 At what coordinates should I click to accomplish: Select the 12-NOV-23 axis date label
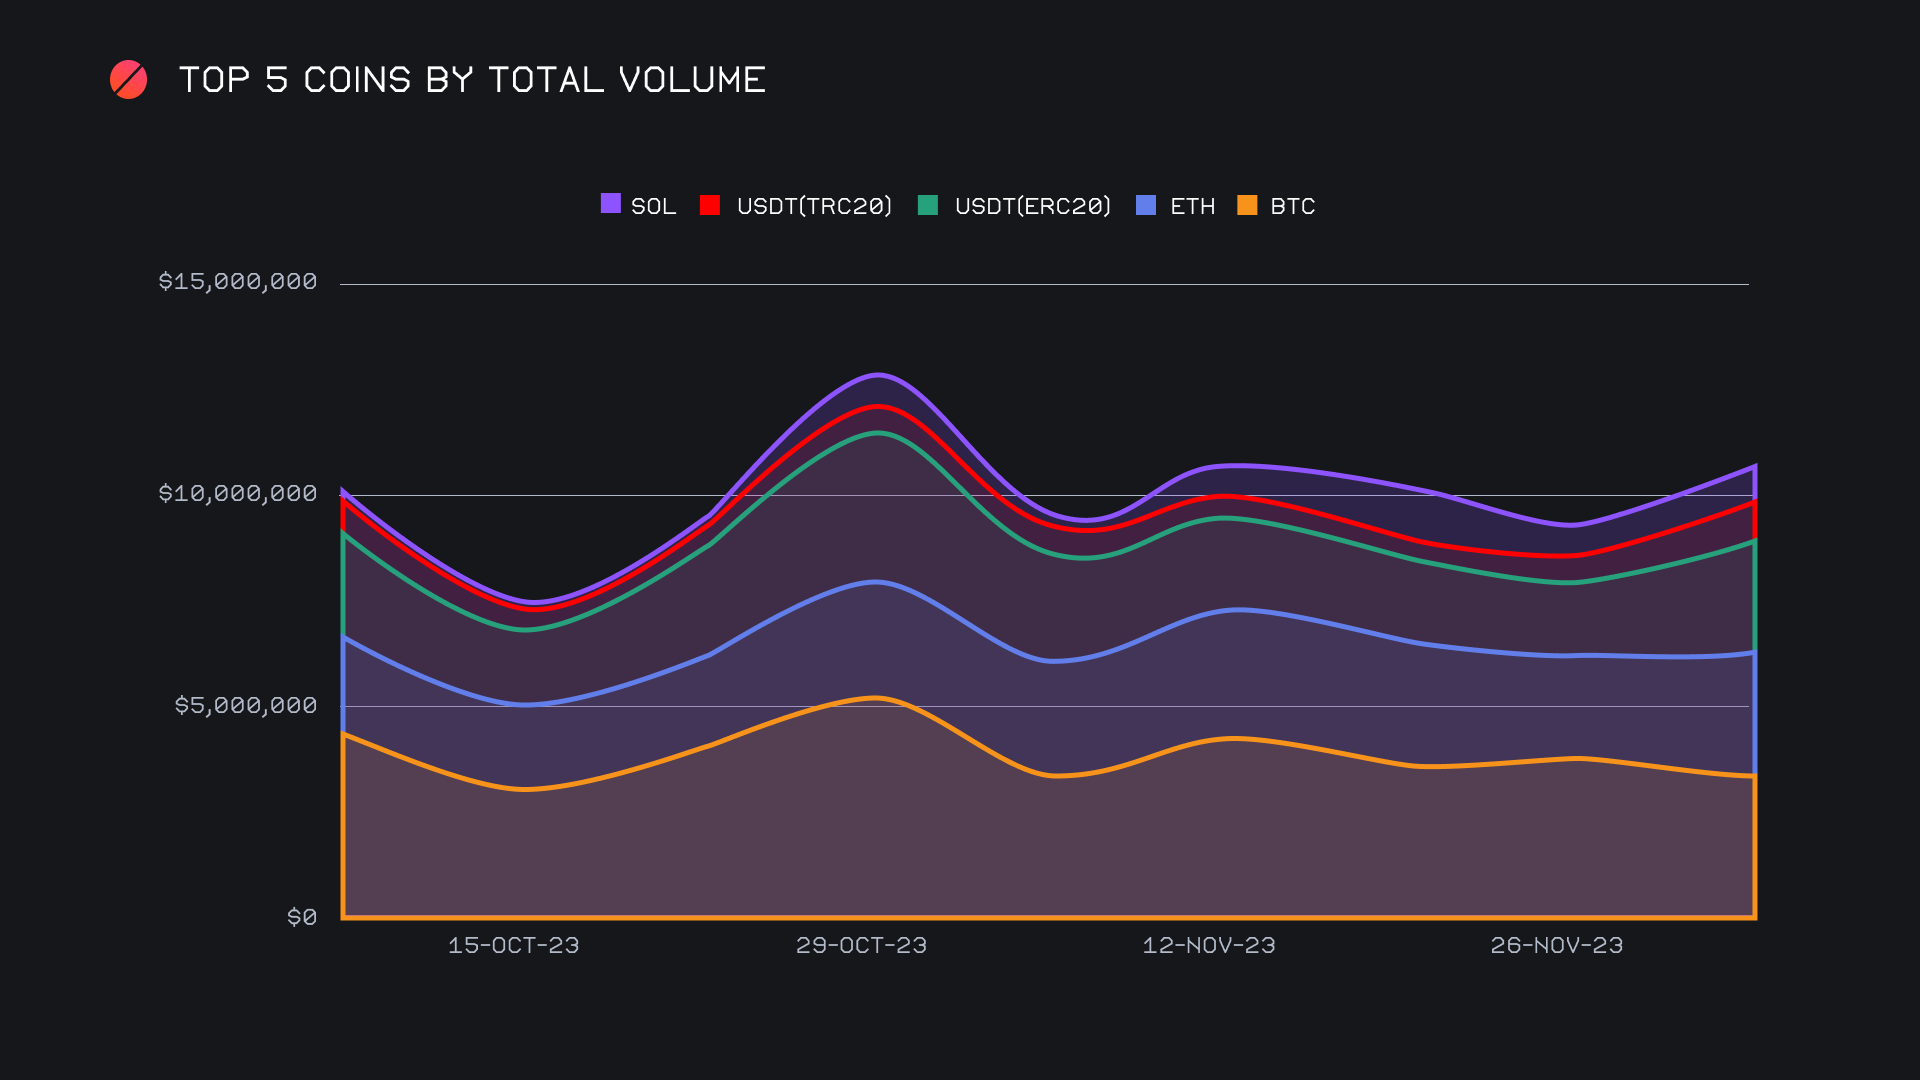(x=1209, y=946)
